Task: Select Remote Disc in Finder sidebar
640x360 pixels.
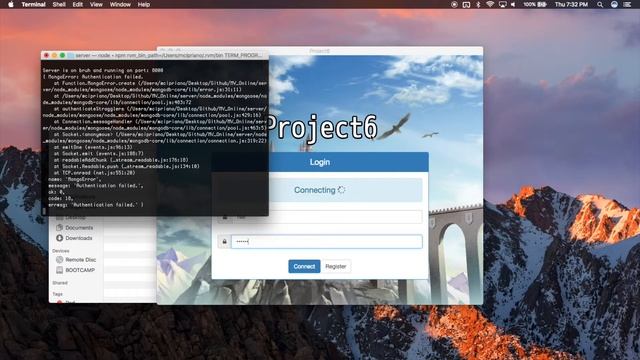Action: (x=80, y=260)
